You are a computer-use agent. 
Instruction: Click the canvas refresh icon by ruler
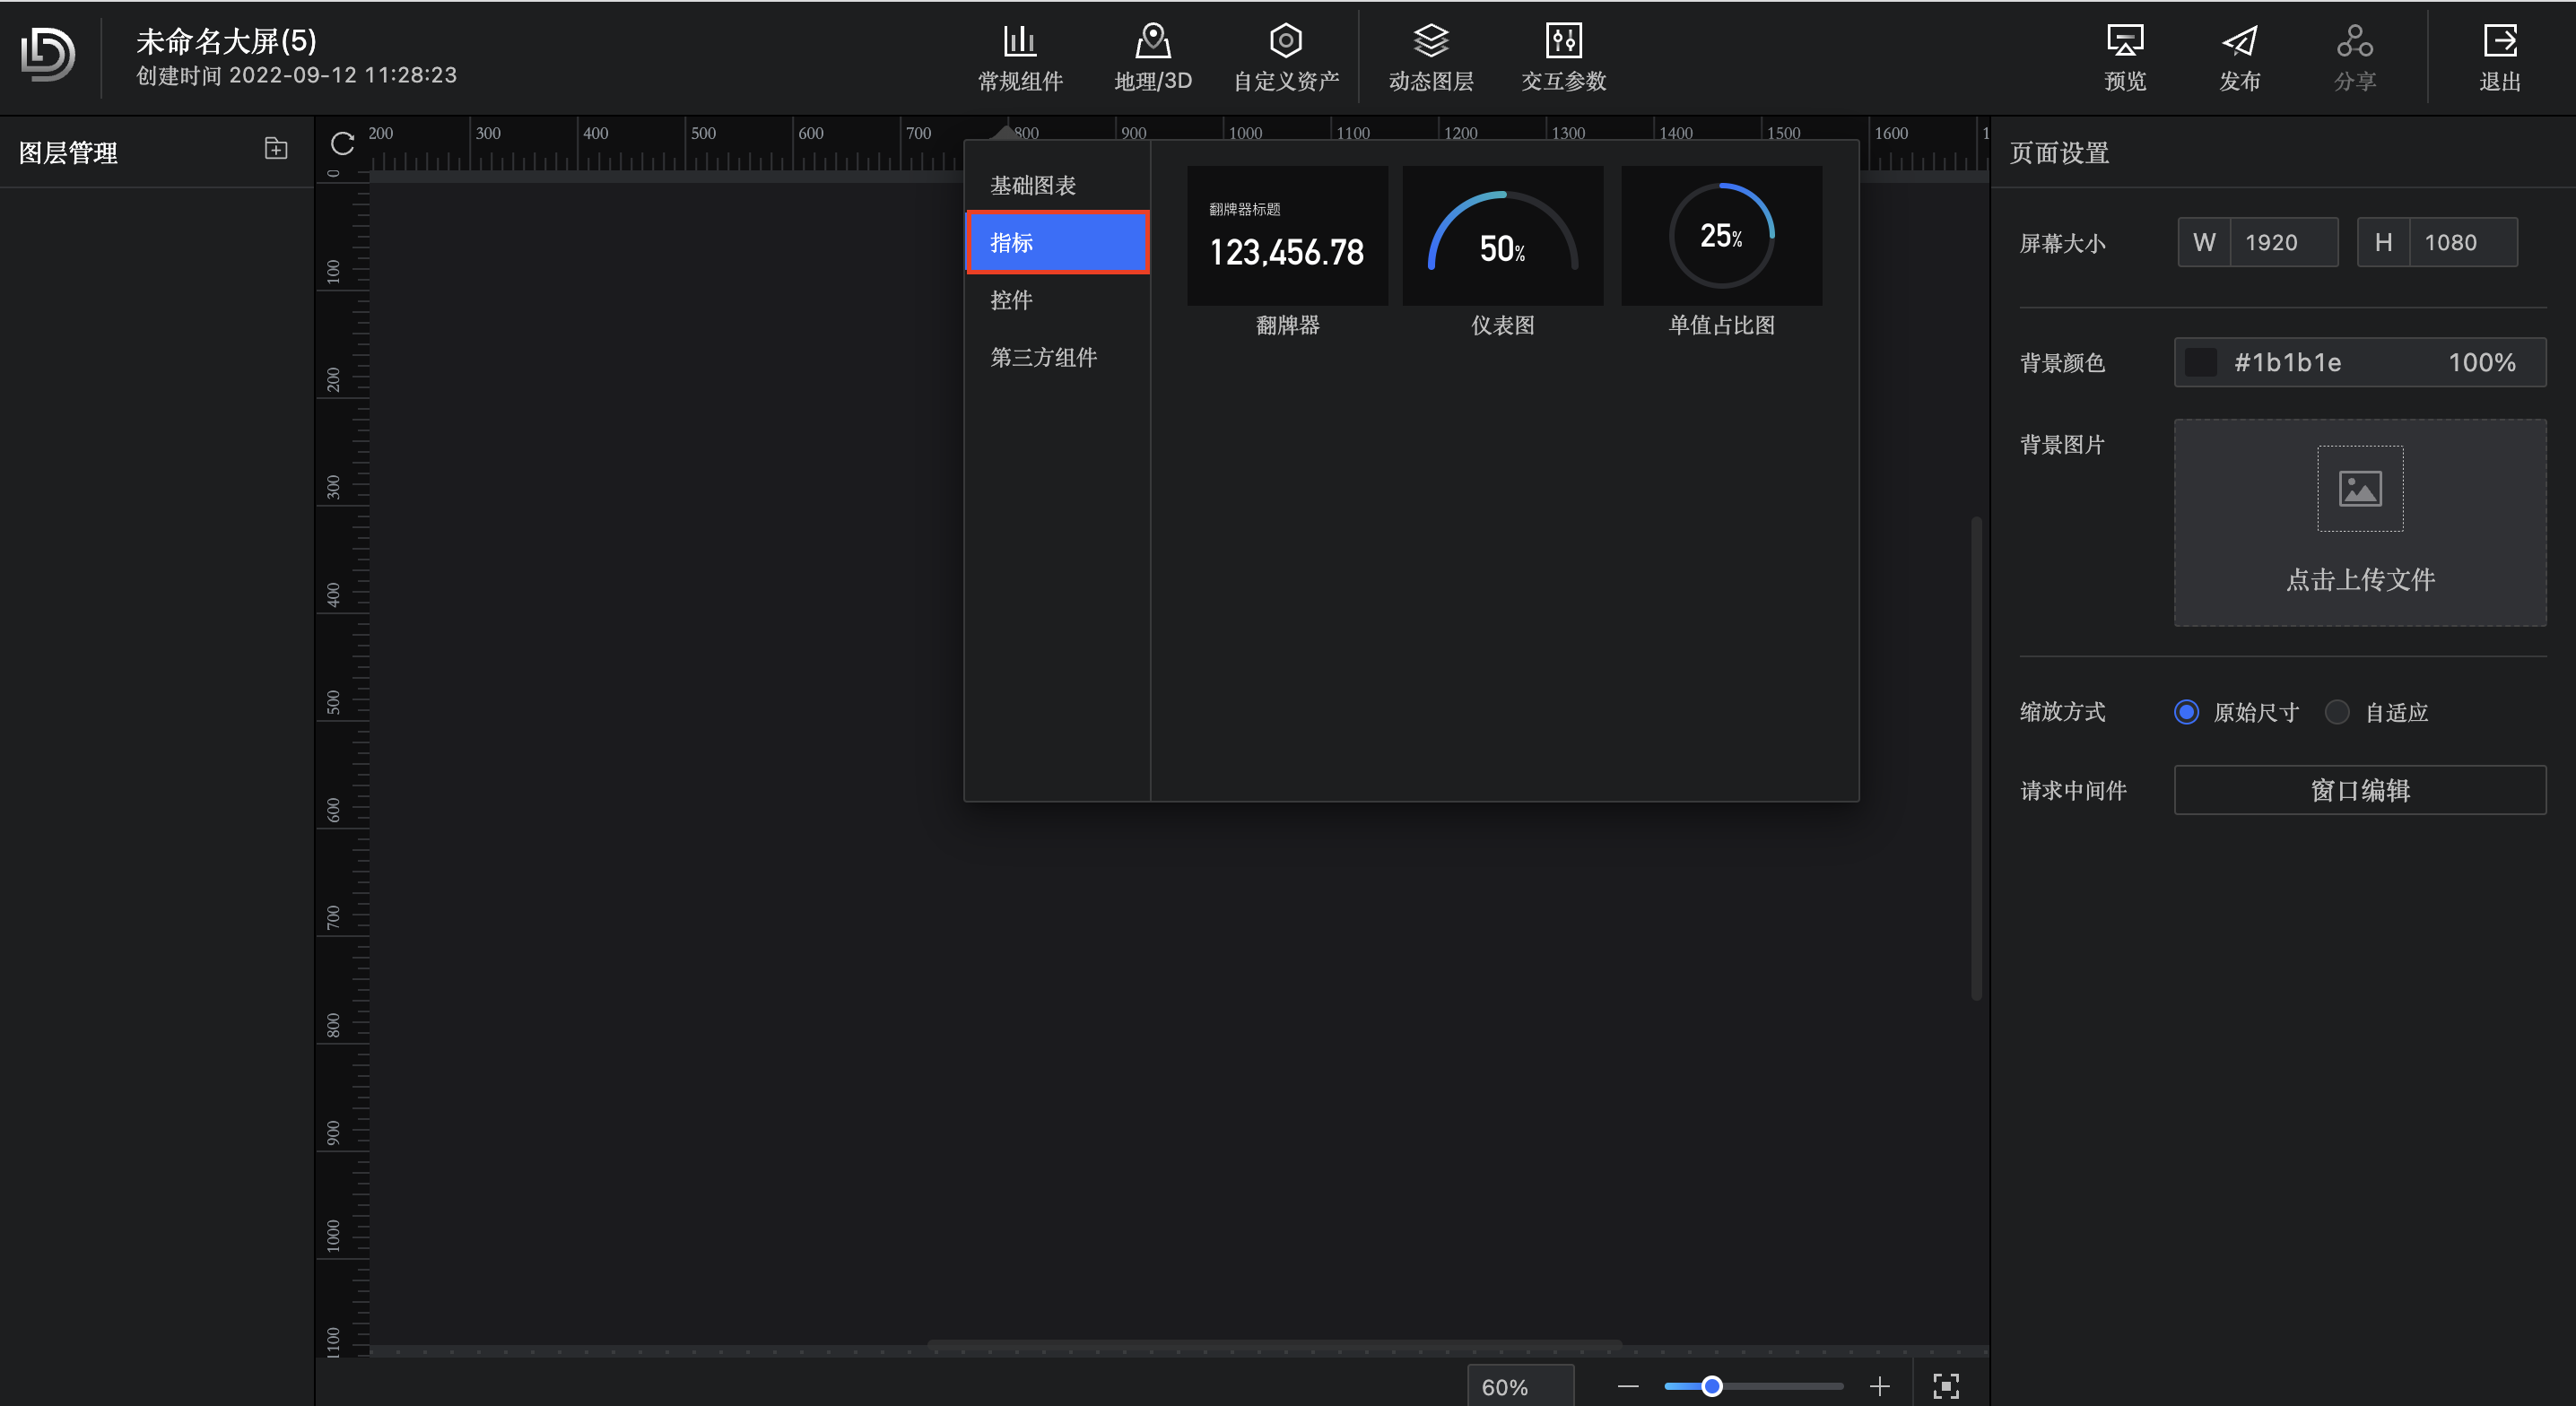[342, 144]
